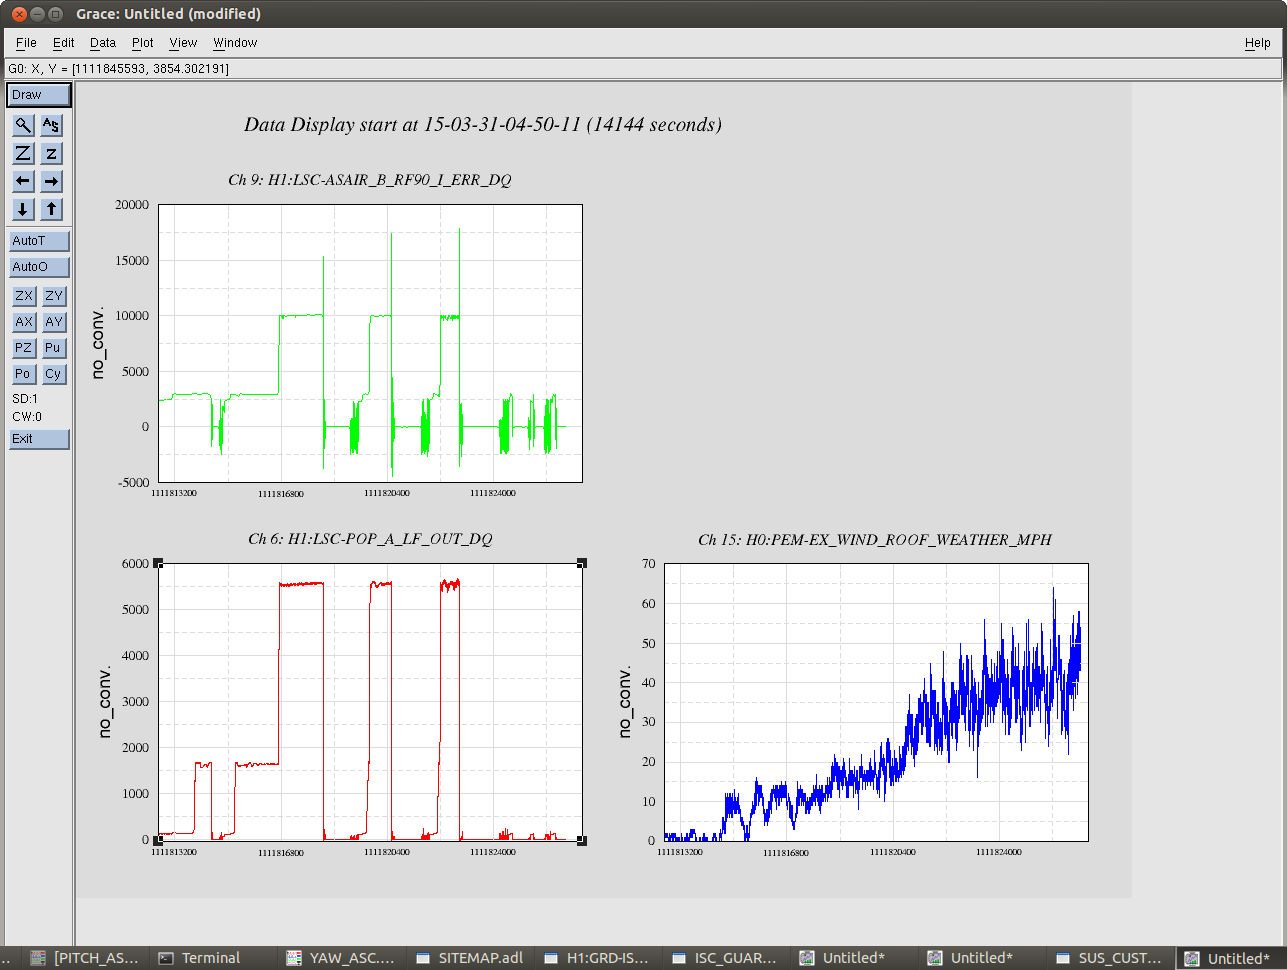
Task: Open the View menu
Action: tap(183, 43)
